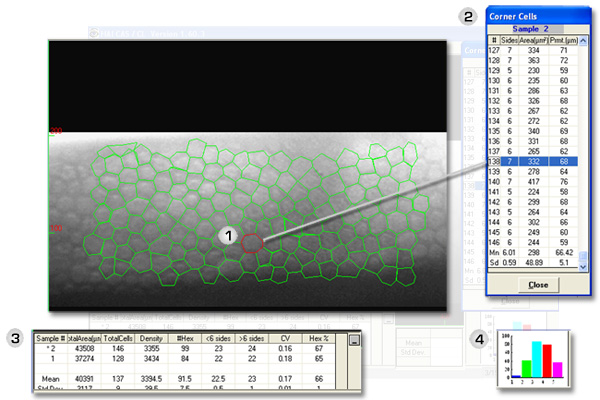Click the 100 scale marker on the image ruler
The width and height of the screenshot is (600, 400).
coord(56,228)
